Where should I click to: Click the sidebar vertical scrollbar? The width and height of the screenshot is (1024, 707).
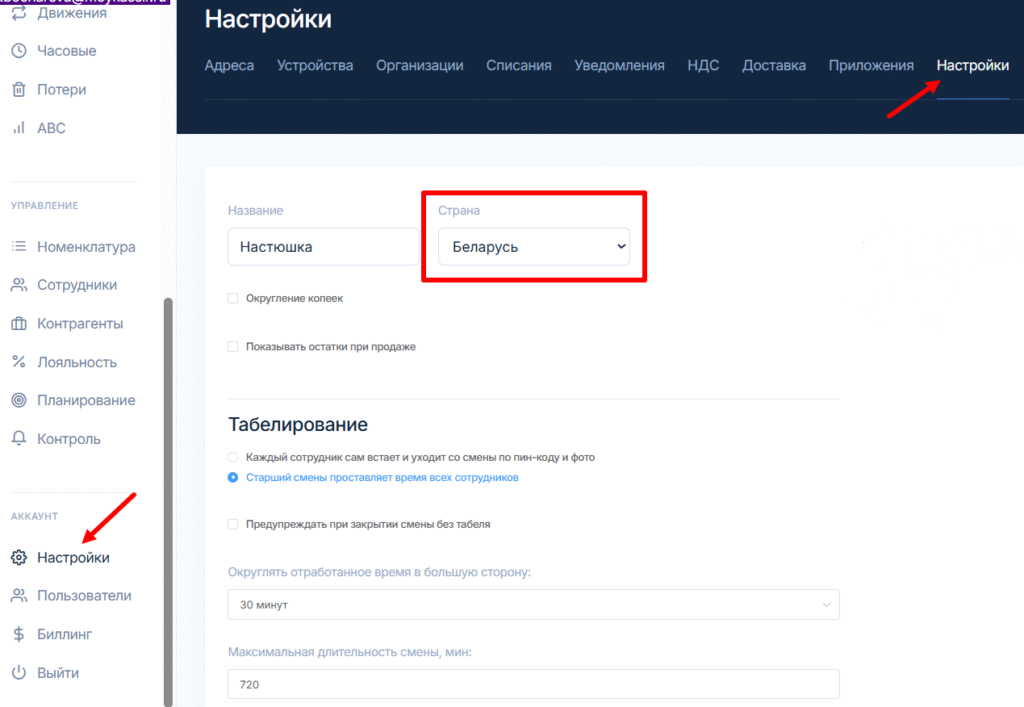pos(168,502)
